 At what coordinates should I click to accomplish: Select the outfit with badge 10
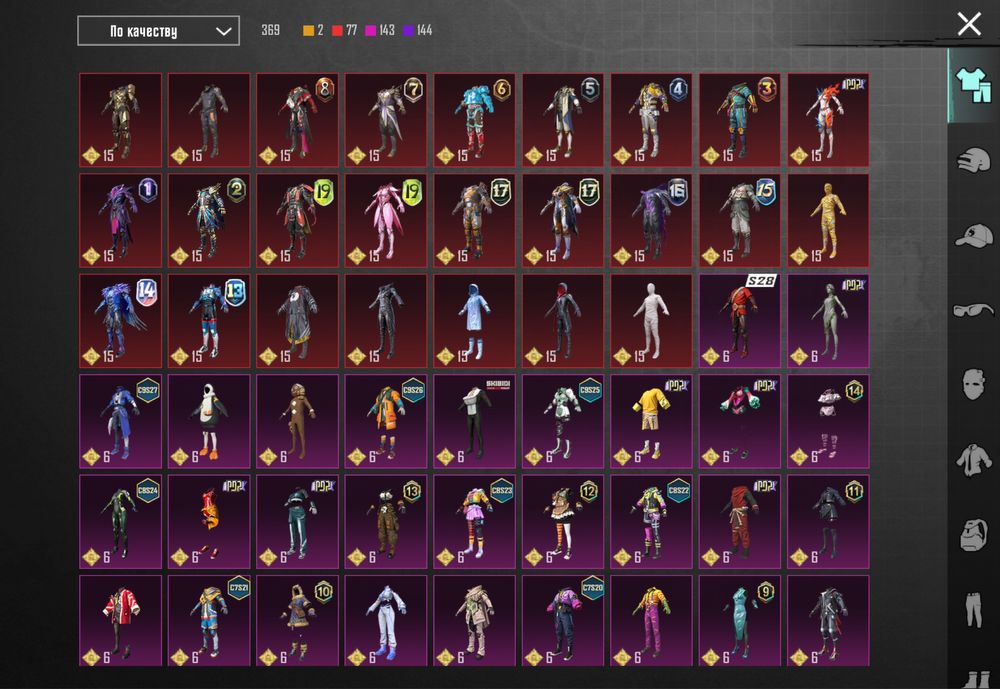coord(297,621)
